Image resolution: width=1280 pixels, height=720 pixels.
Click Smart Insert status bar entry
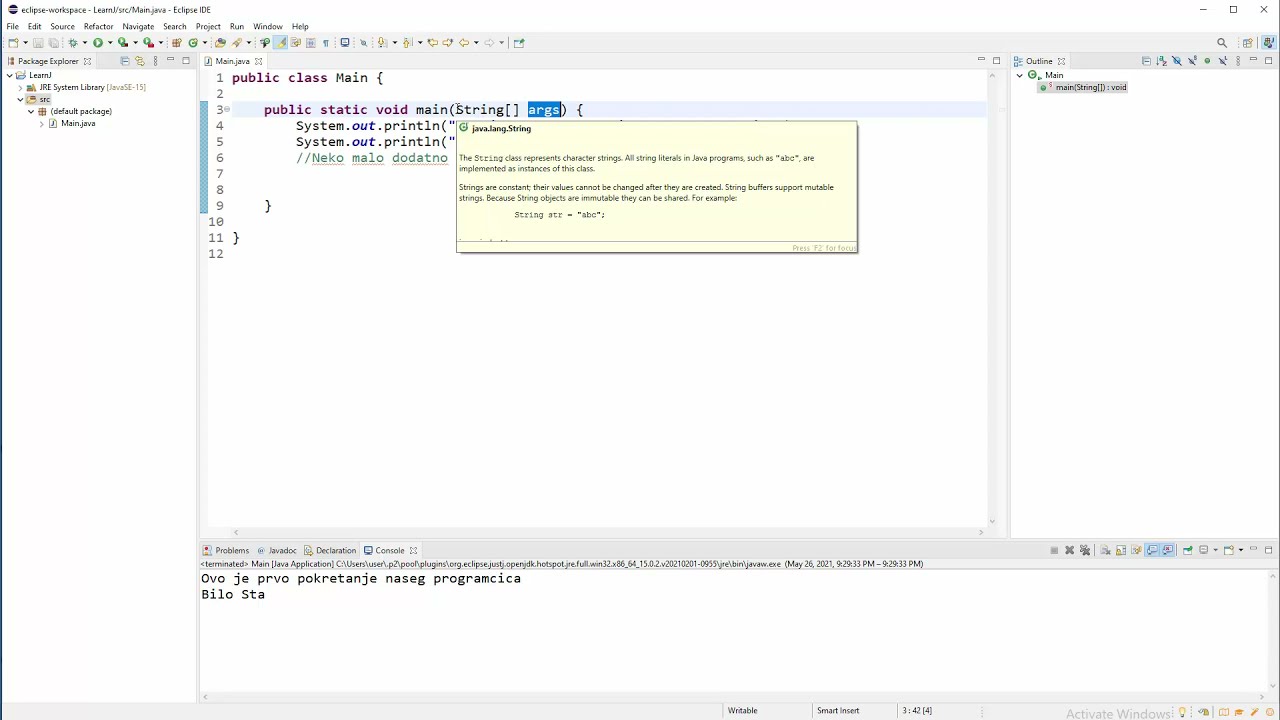(x=838, y=710)
